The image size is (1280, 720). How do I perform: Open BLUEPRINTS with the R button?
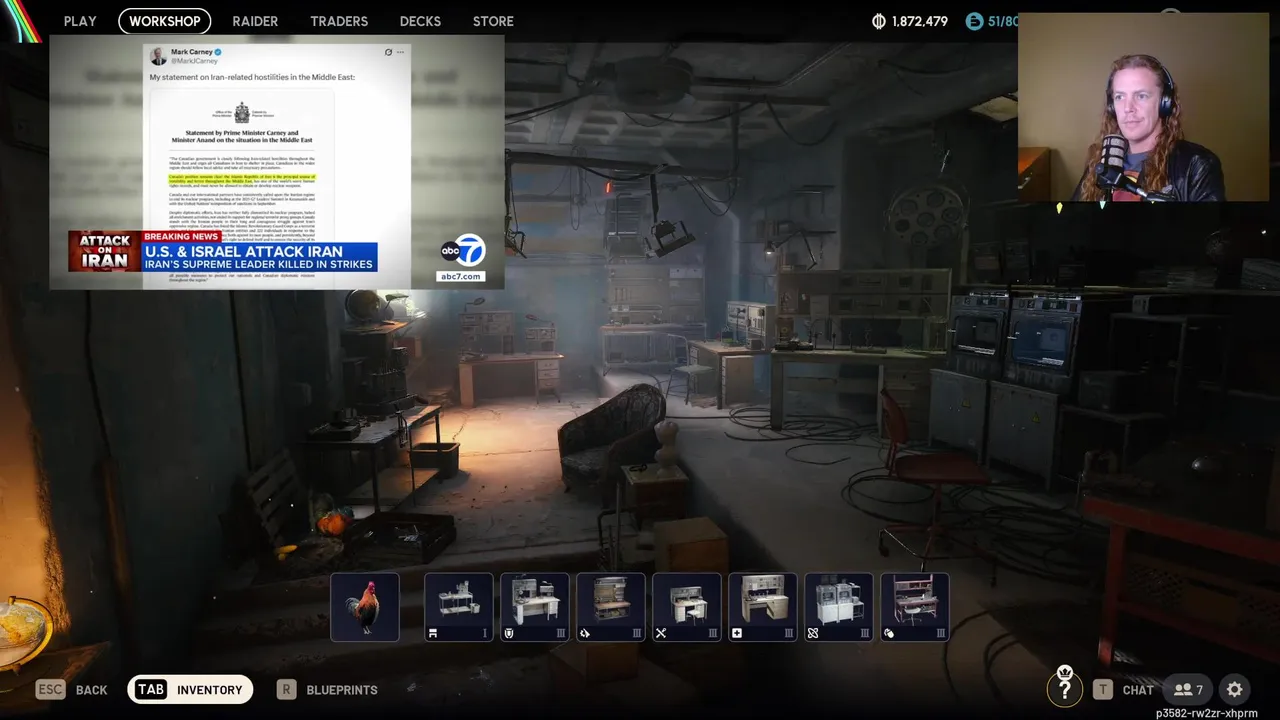point(327,690)
